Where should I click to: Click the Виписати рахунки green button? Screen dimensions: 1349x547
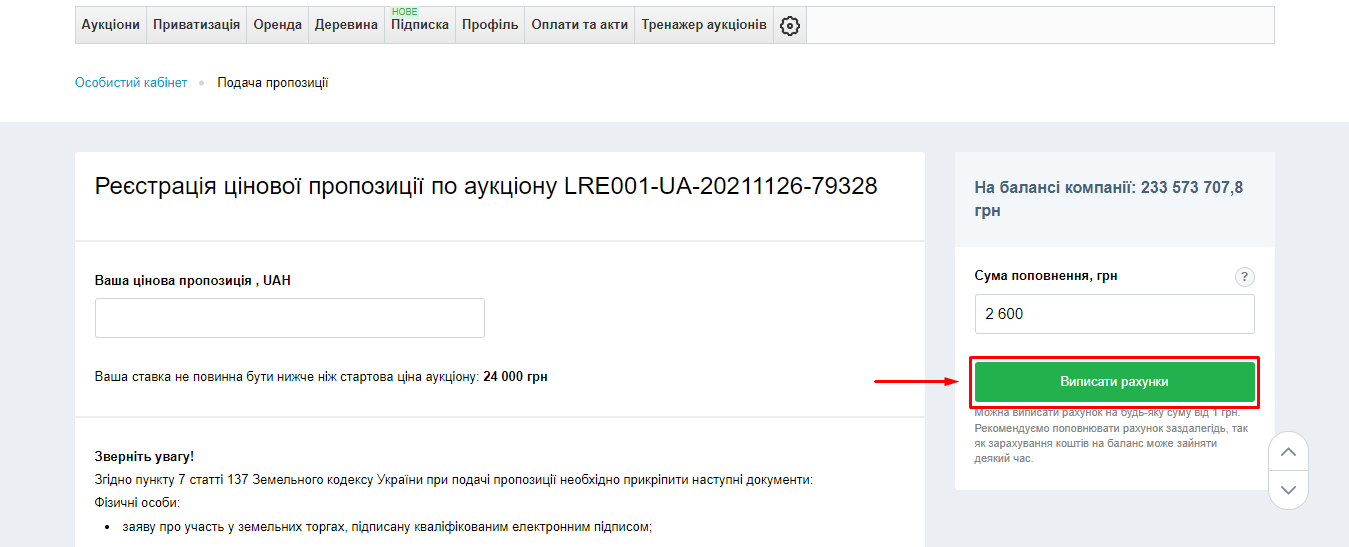(1114, 382)
